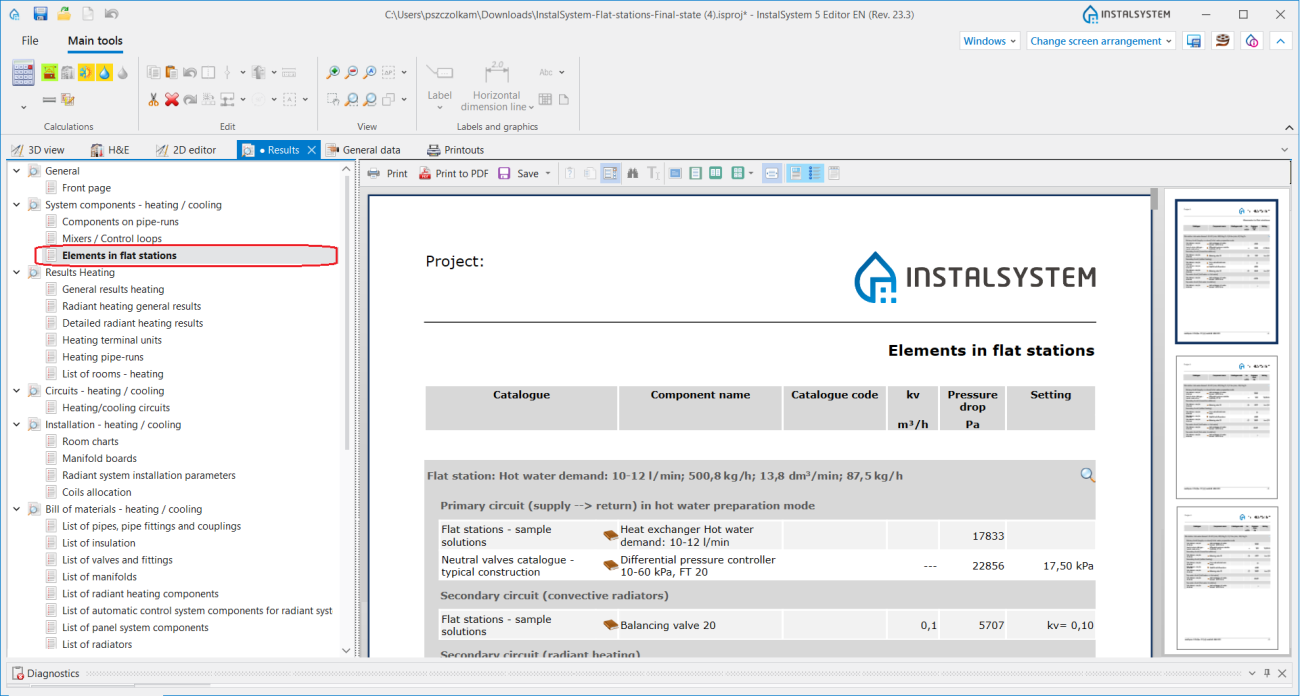Viewport: 1300px width, 696px height.
Task: Open Change screen arrangement dropdown
Action: coord(1101,41)
